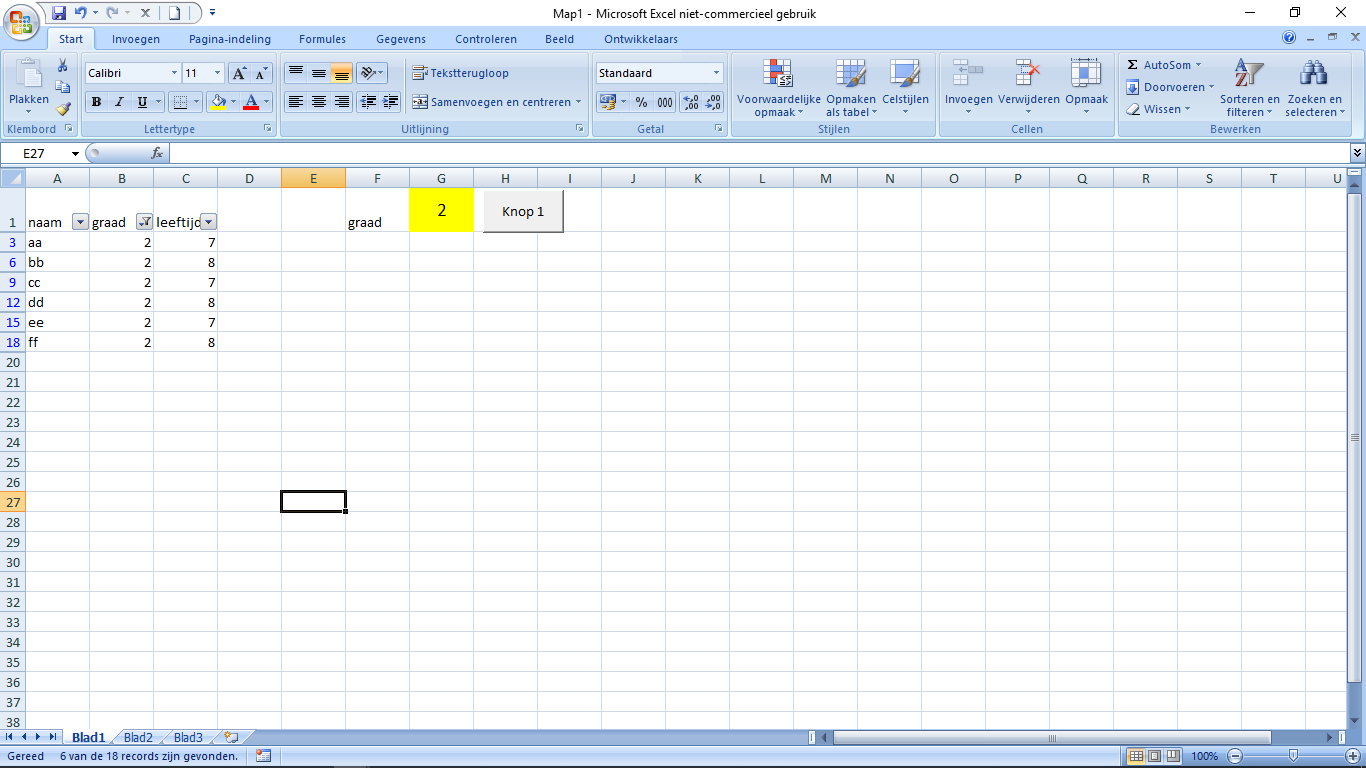
Task: Open the Standaard number format dropdown
Action: (716, 73)
